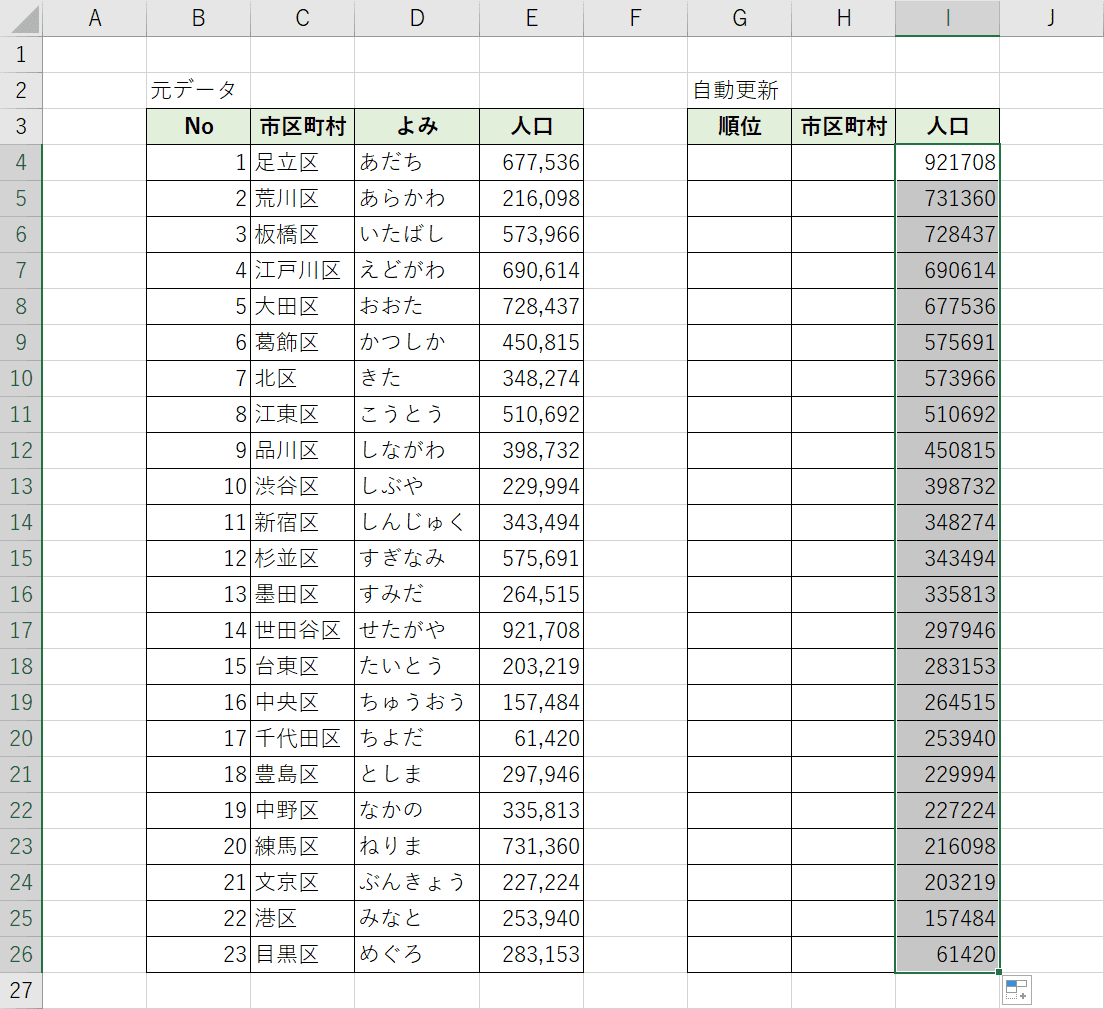Click the Select All corner triangle

point(25,18)
